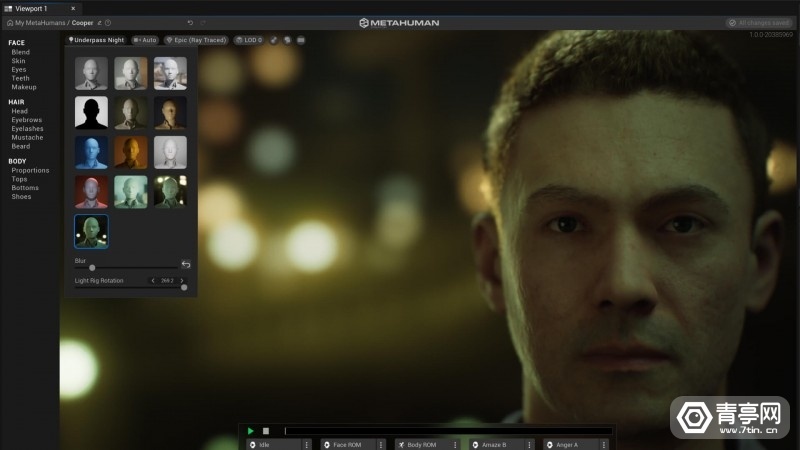This screenshot has width=800, height=450.
Task: Select the black silhouette lighting thumbnail
Action: tap(91, 112)
